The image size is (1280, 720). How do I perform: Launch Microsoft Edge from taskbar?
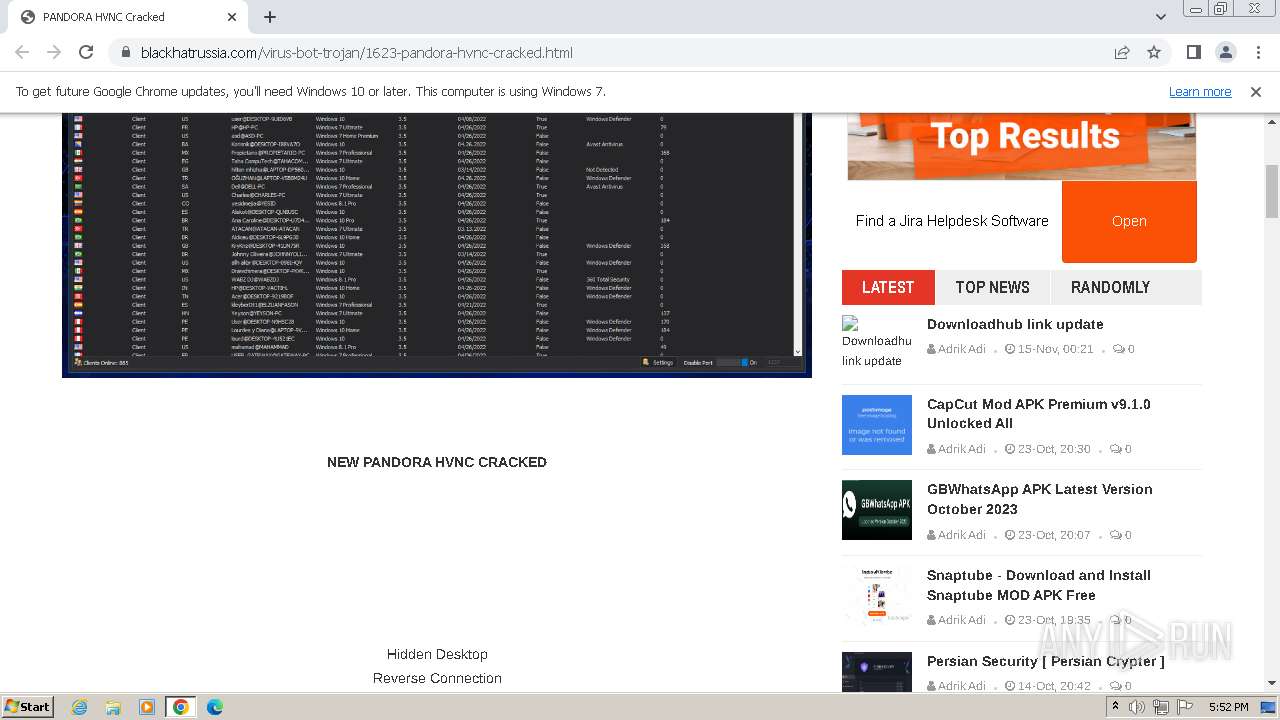[215, 707]
